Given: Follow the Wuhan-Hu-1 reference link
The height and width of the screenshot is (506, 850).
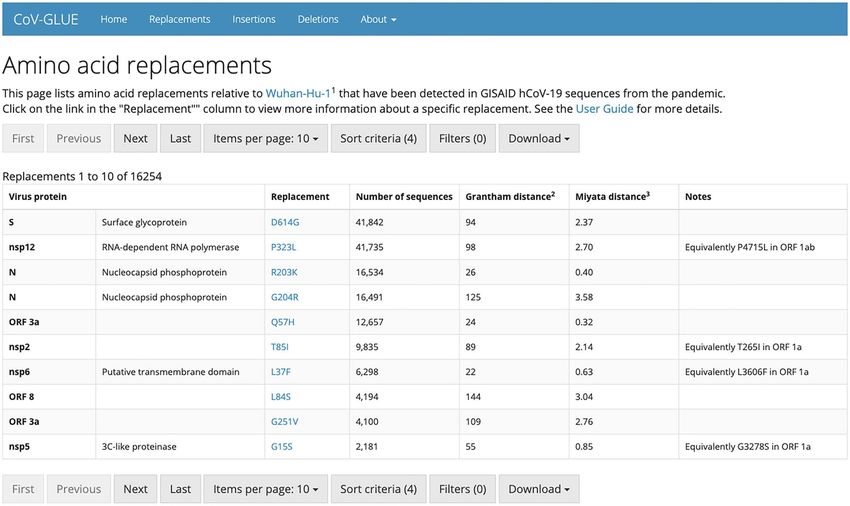Looking at the screenshot, I should [x=298, y=93].
